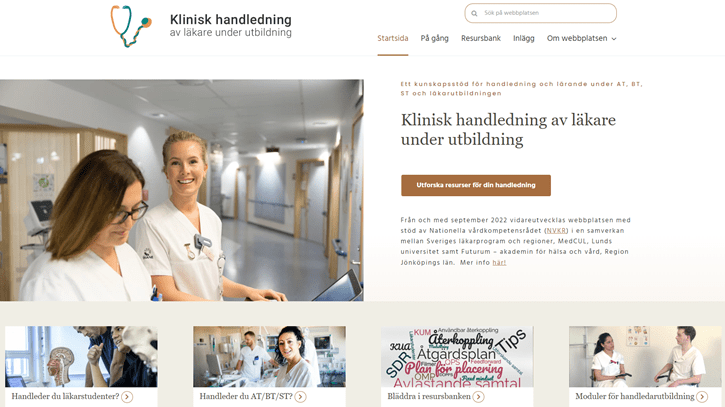Follow the NVKR link
The image size is (725, 407).
(556, 230)
